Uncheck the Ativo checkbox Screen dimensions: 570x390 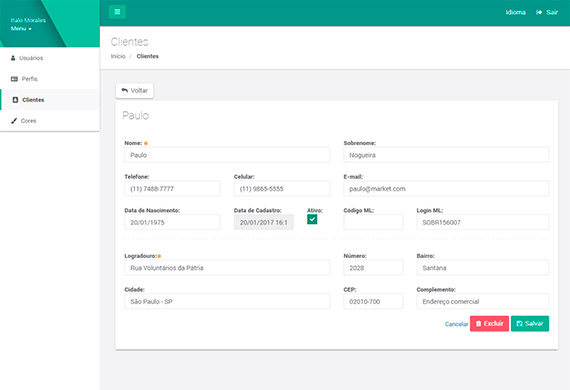pos(312,219)
